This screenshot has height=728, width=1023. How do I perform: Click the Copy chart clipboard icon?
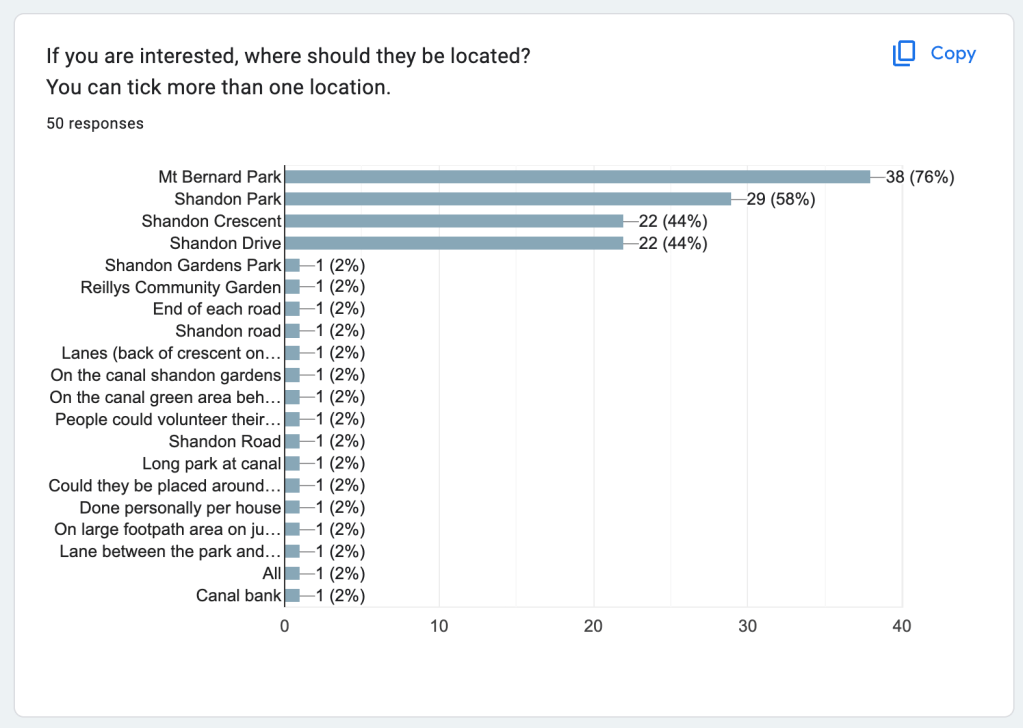904,54
